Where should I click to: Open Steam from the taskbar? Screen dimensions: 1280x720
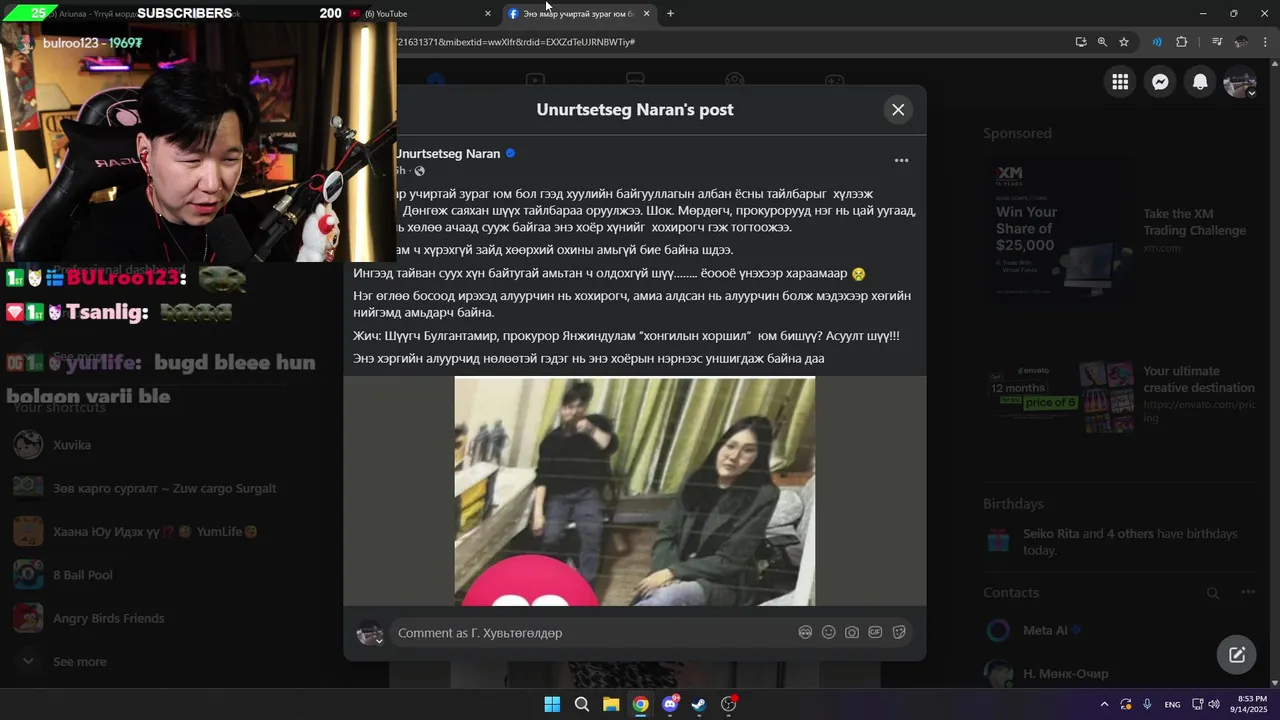coord(699,704)
